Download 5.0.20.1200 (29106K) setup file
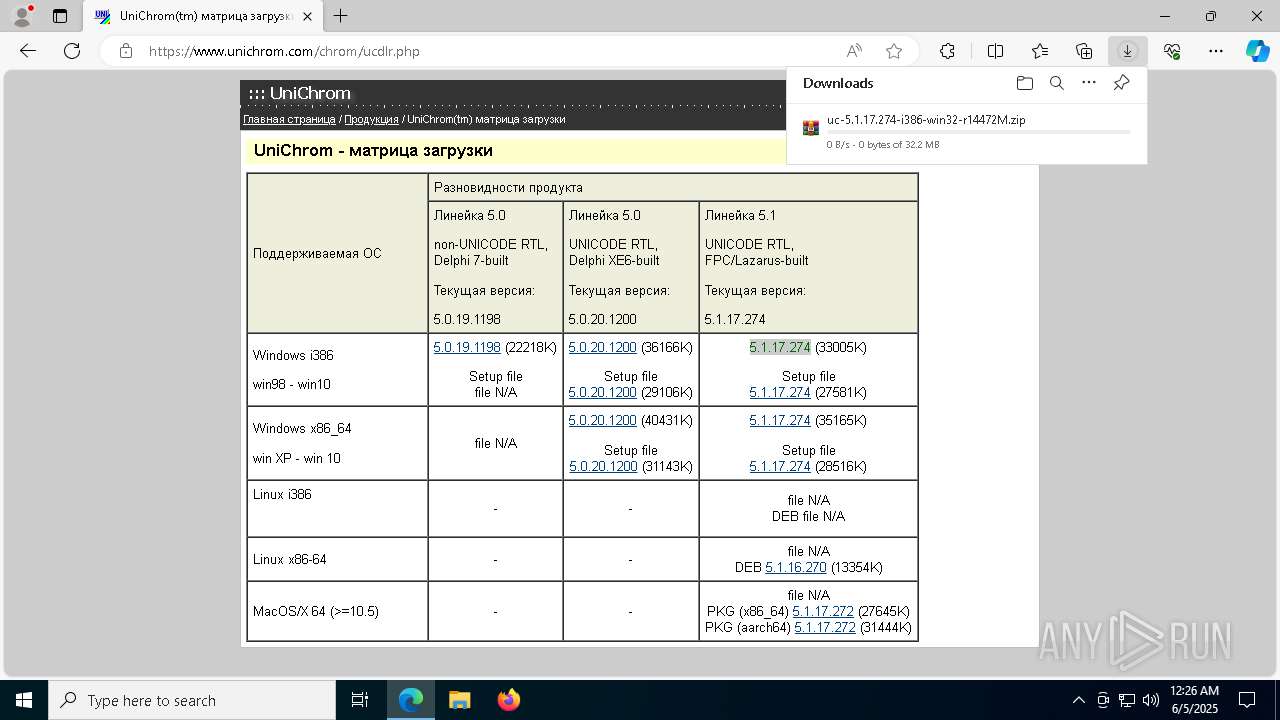1280x720 pixels. [x=602, y=392]
